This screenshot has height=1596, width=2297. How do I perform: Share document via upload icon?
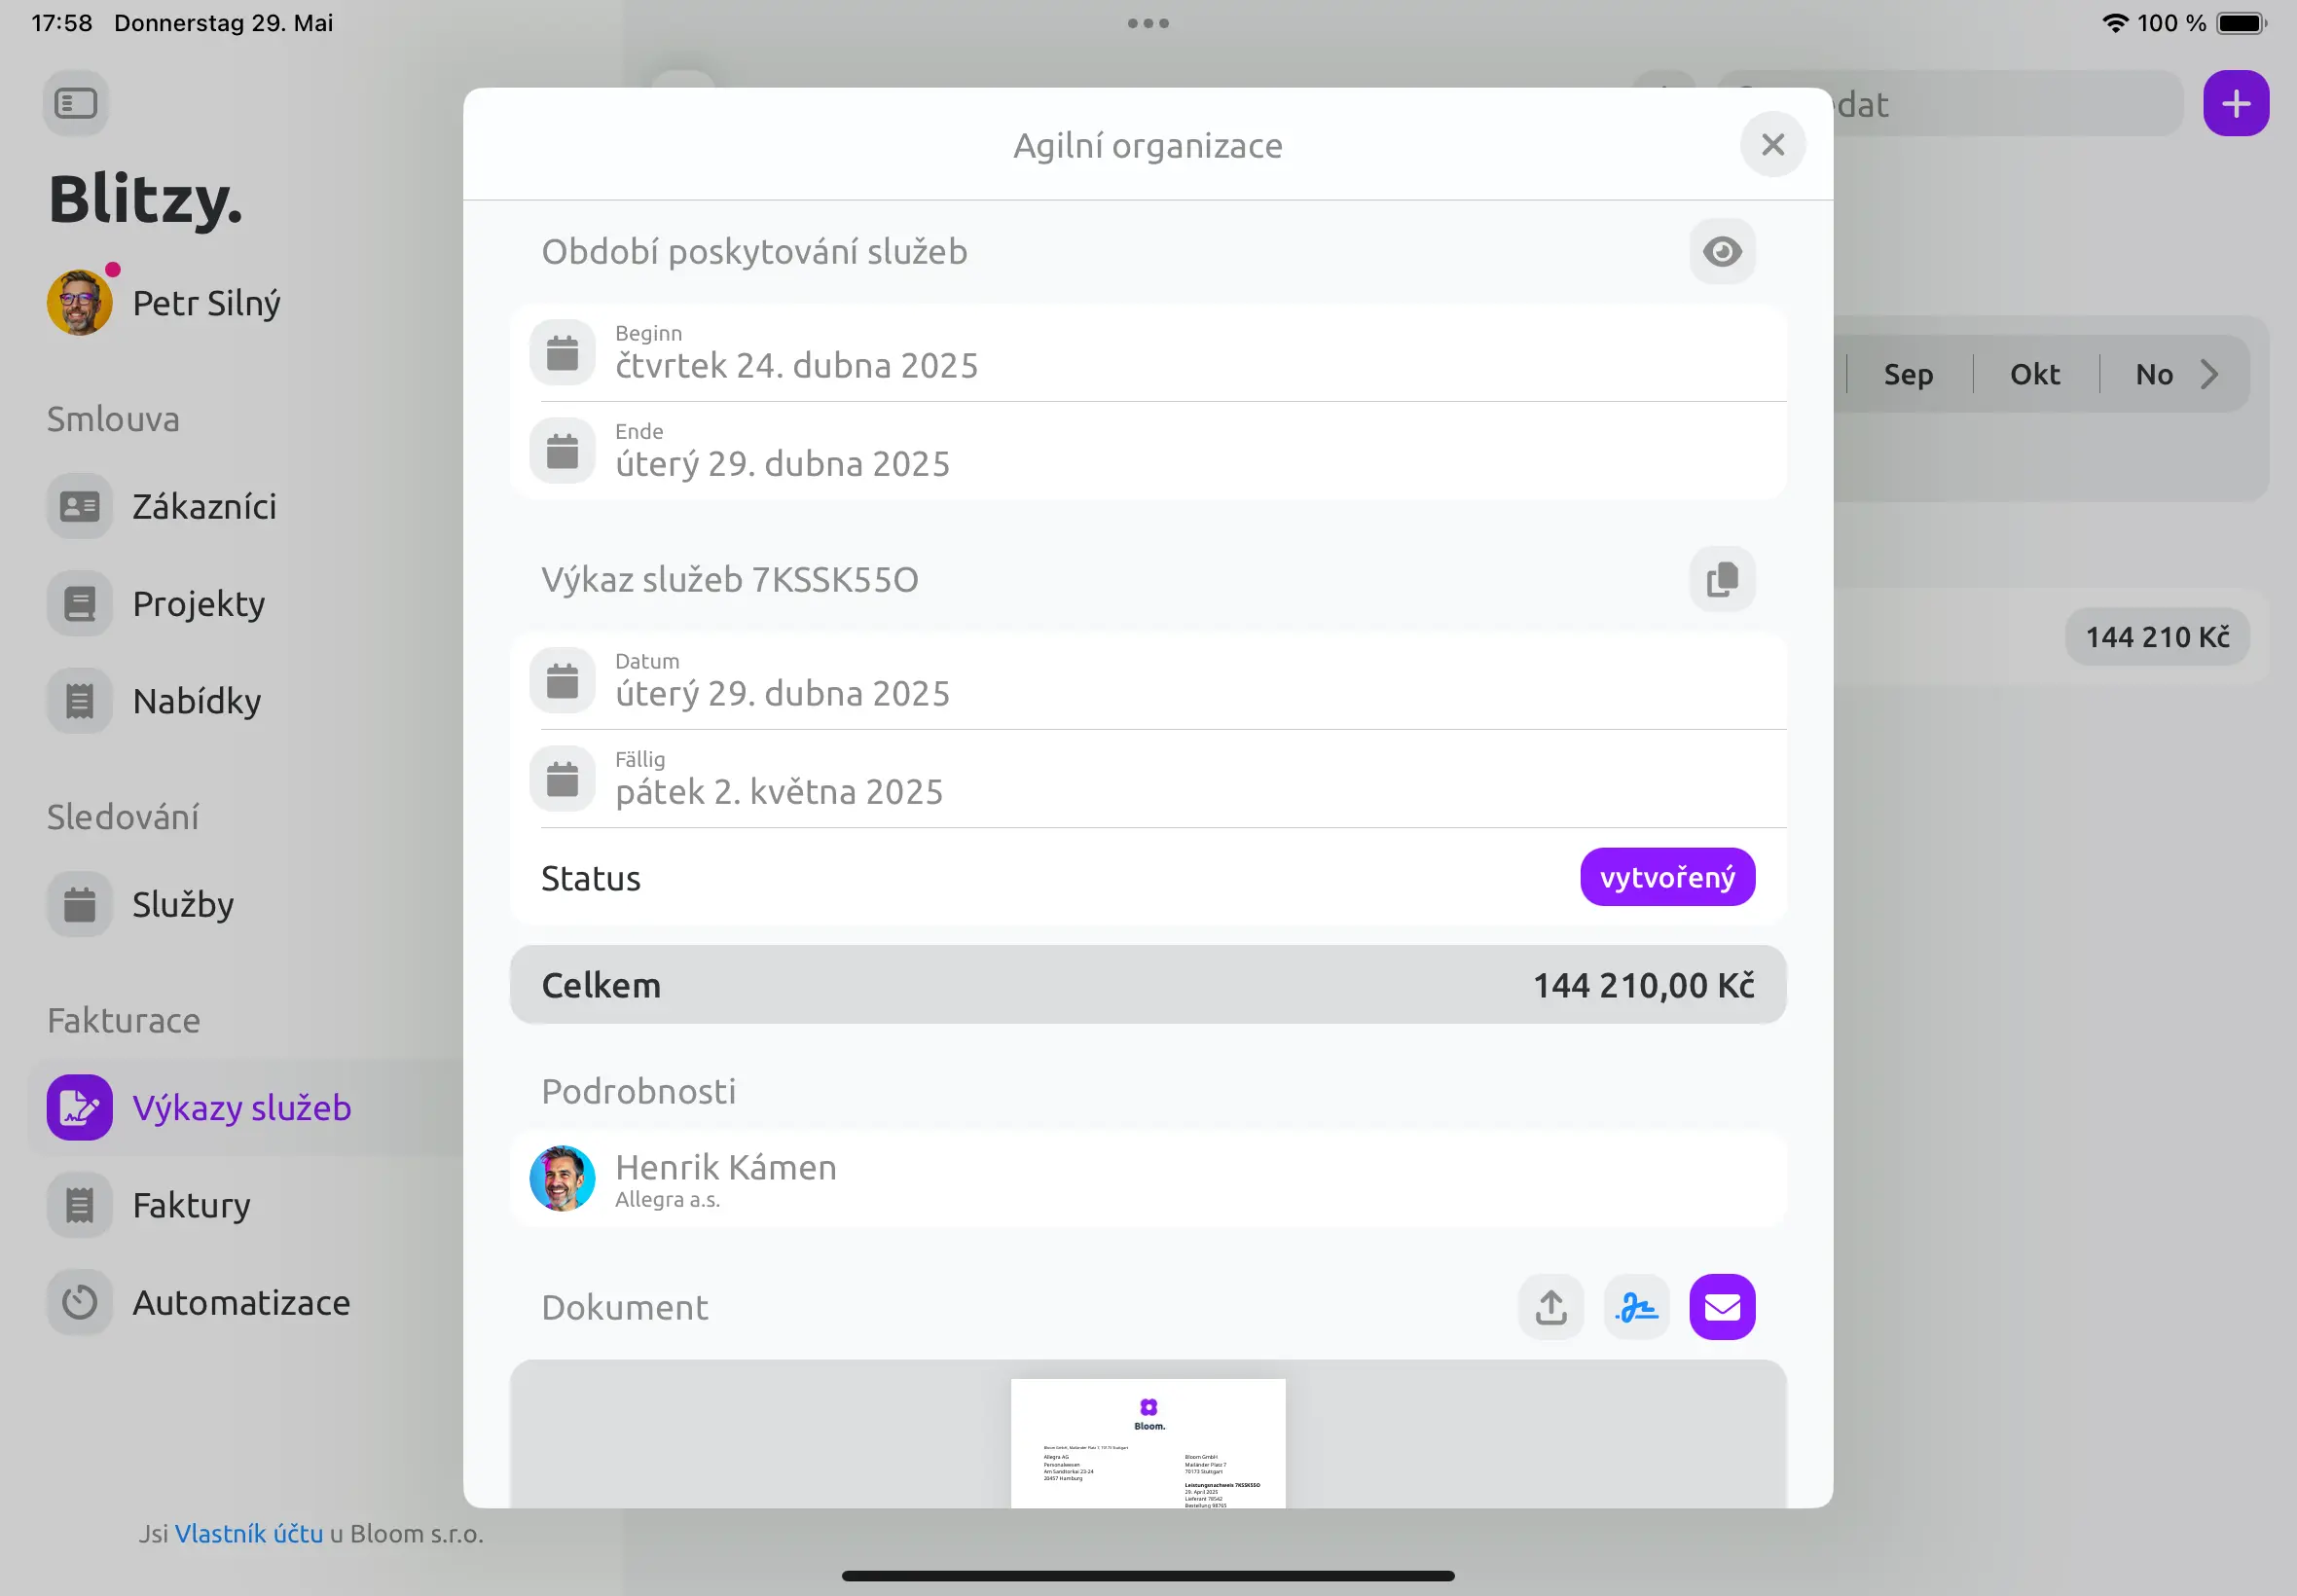(x=1551, y=1307)
